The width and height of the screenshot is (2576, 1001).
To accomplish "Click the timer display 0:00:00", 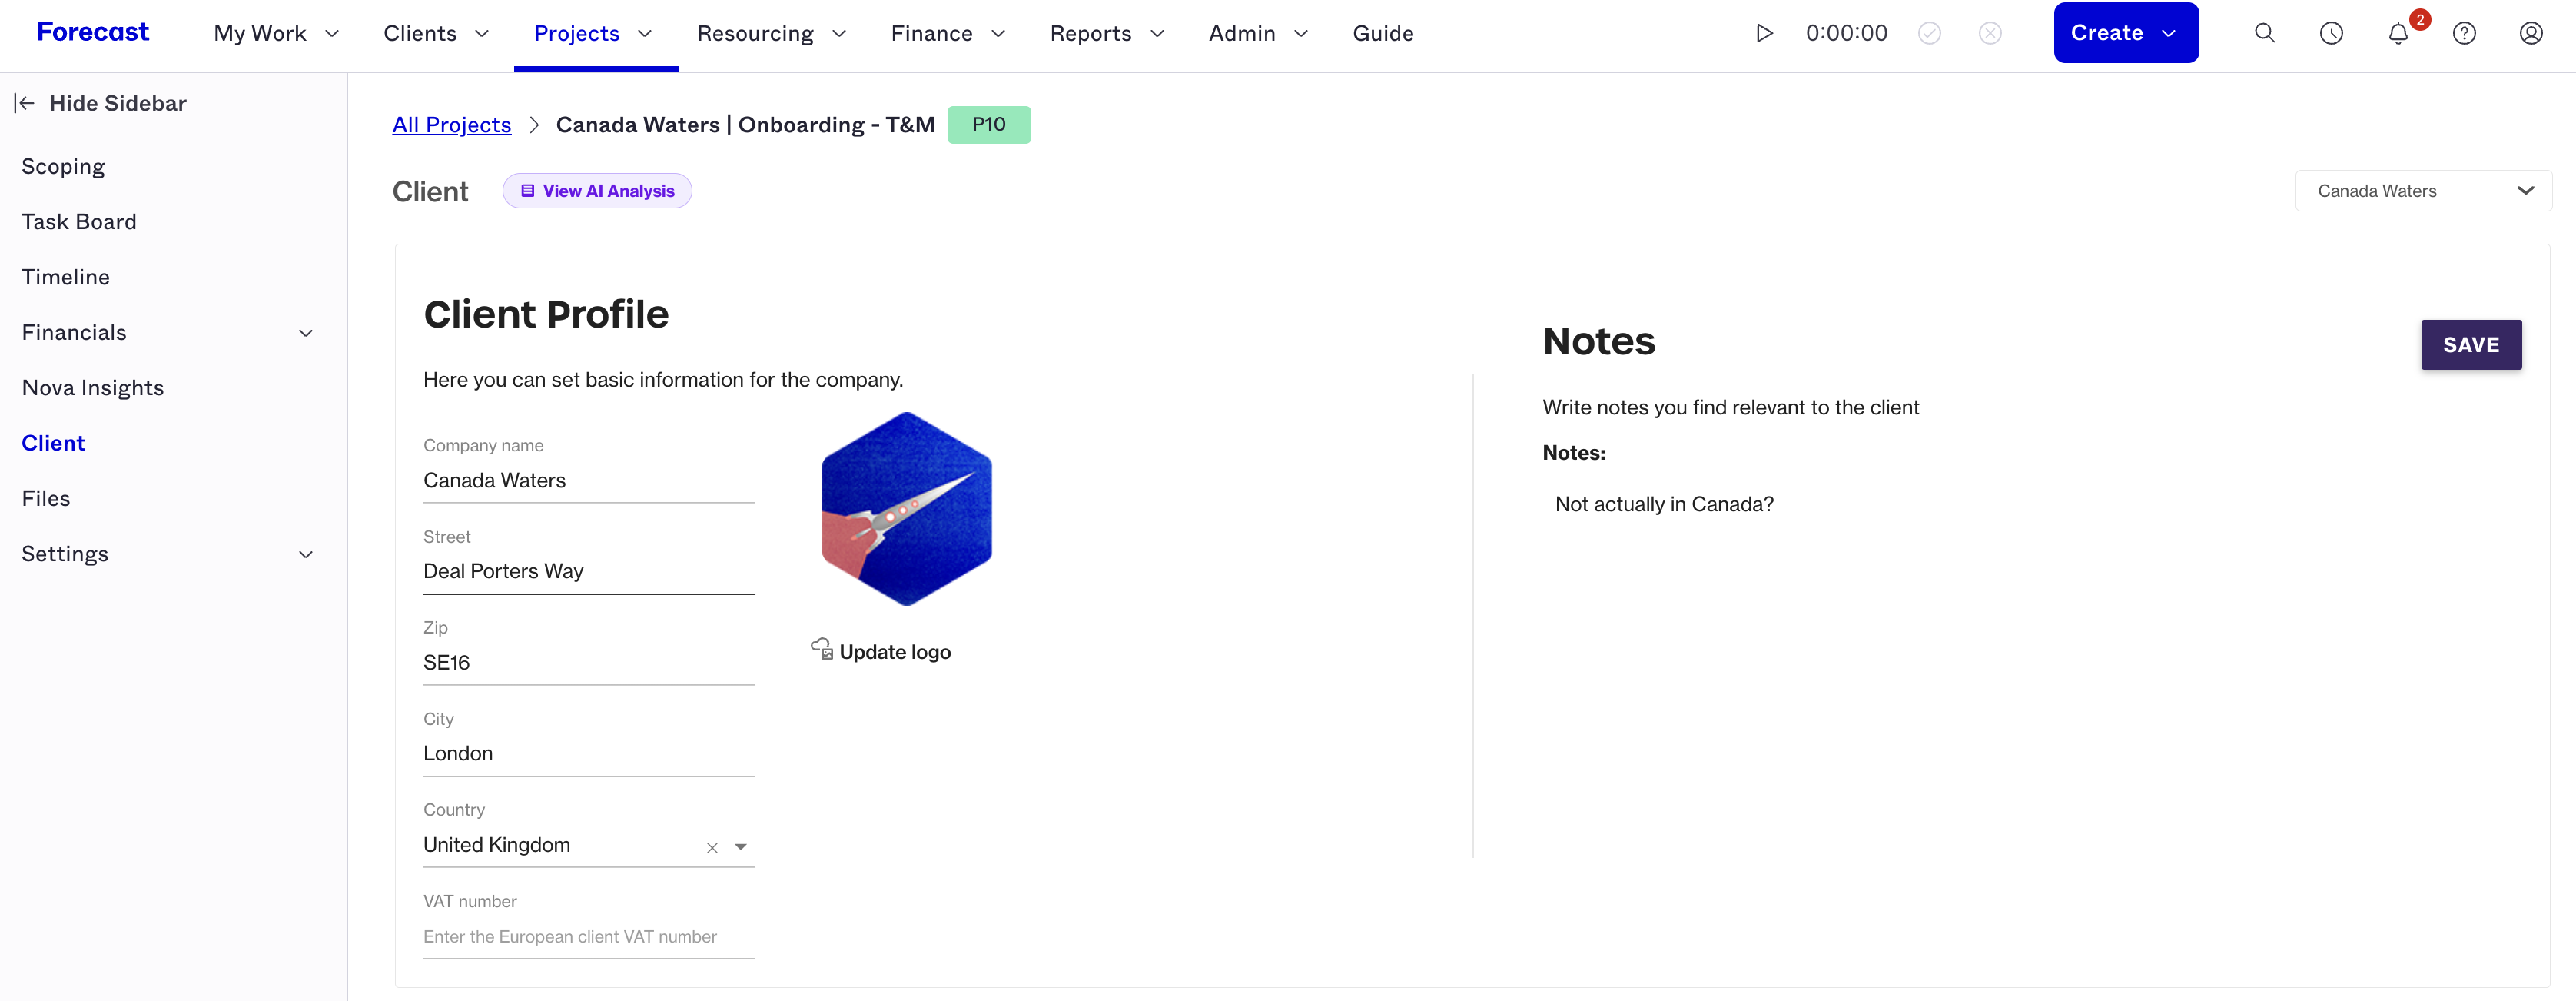I will [x=1846, y=33].
